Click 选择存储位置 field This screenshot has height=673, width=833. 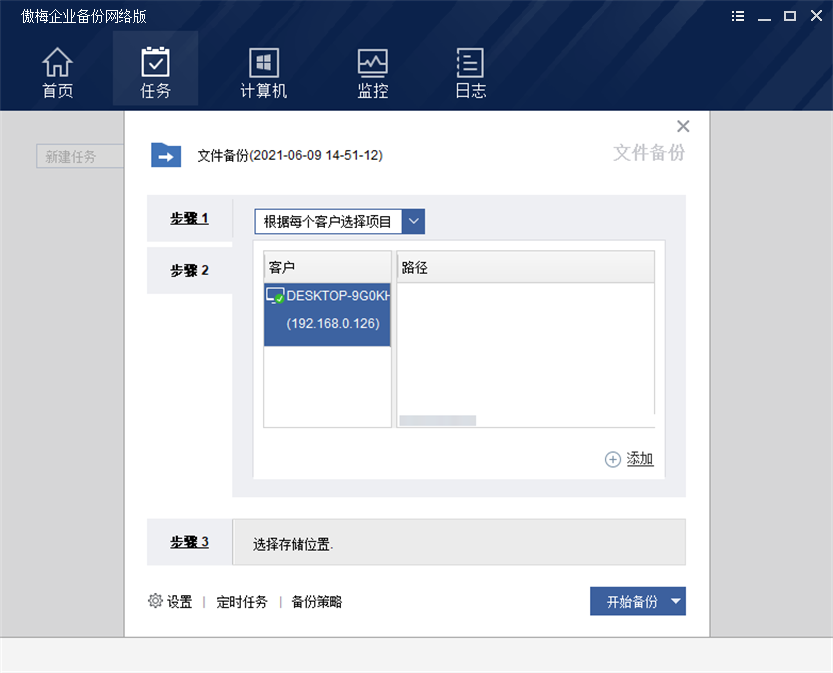point(459,542)
